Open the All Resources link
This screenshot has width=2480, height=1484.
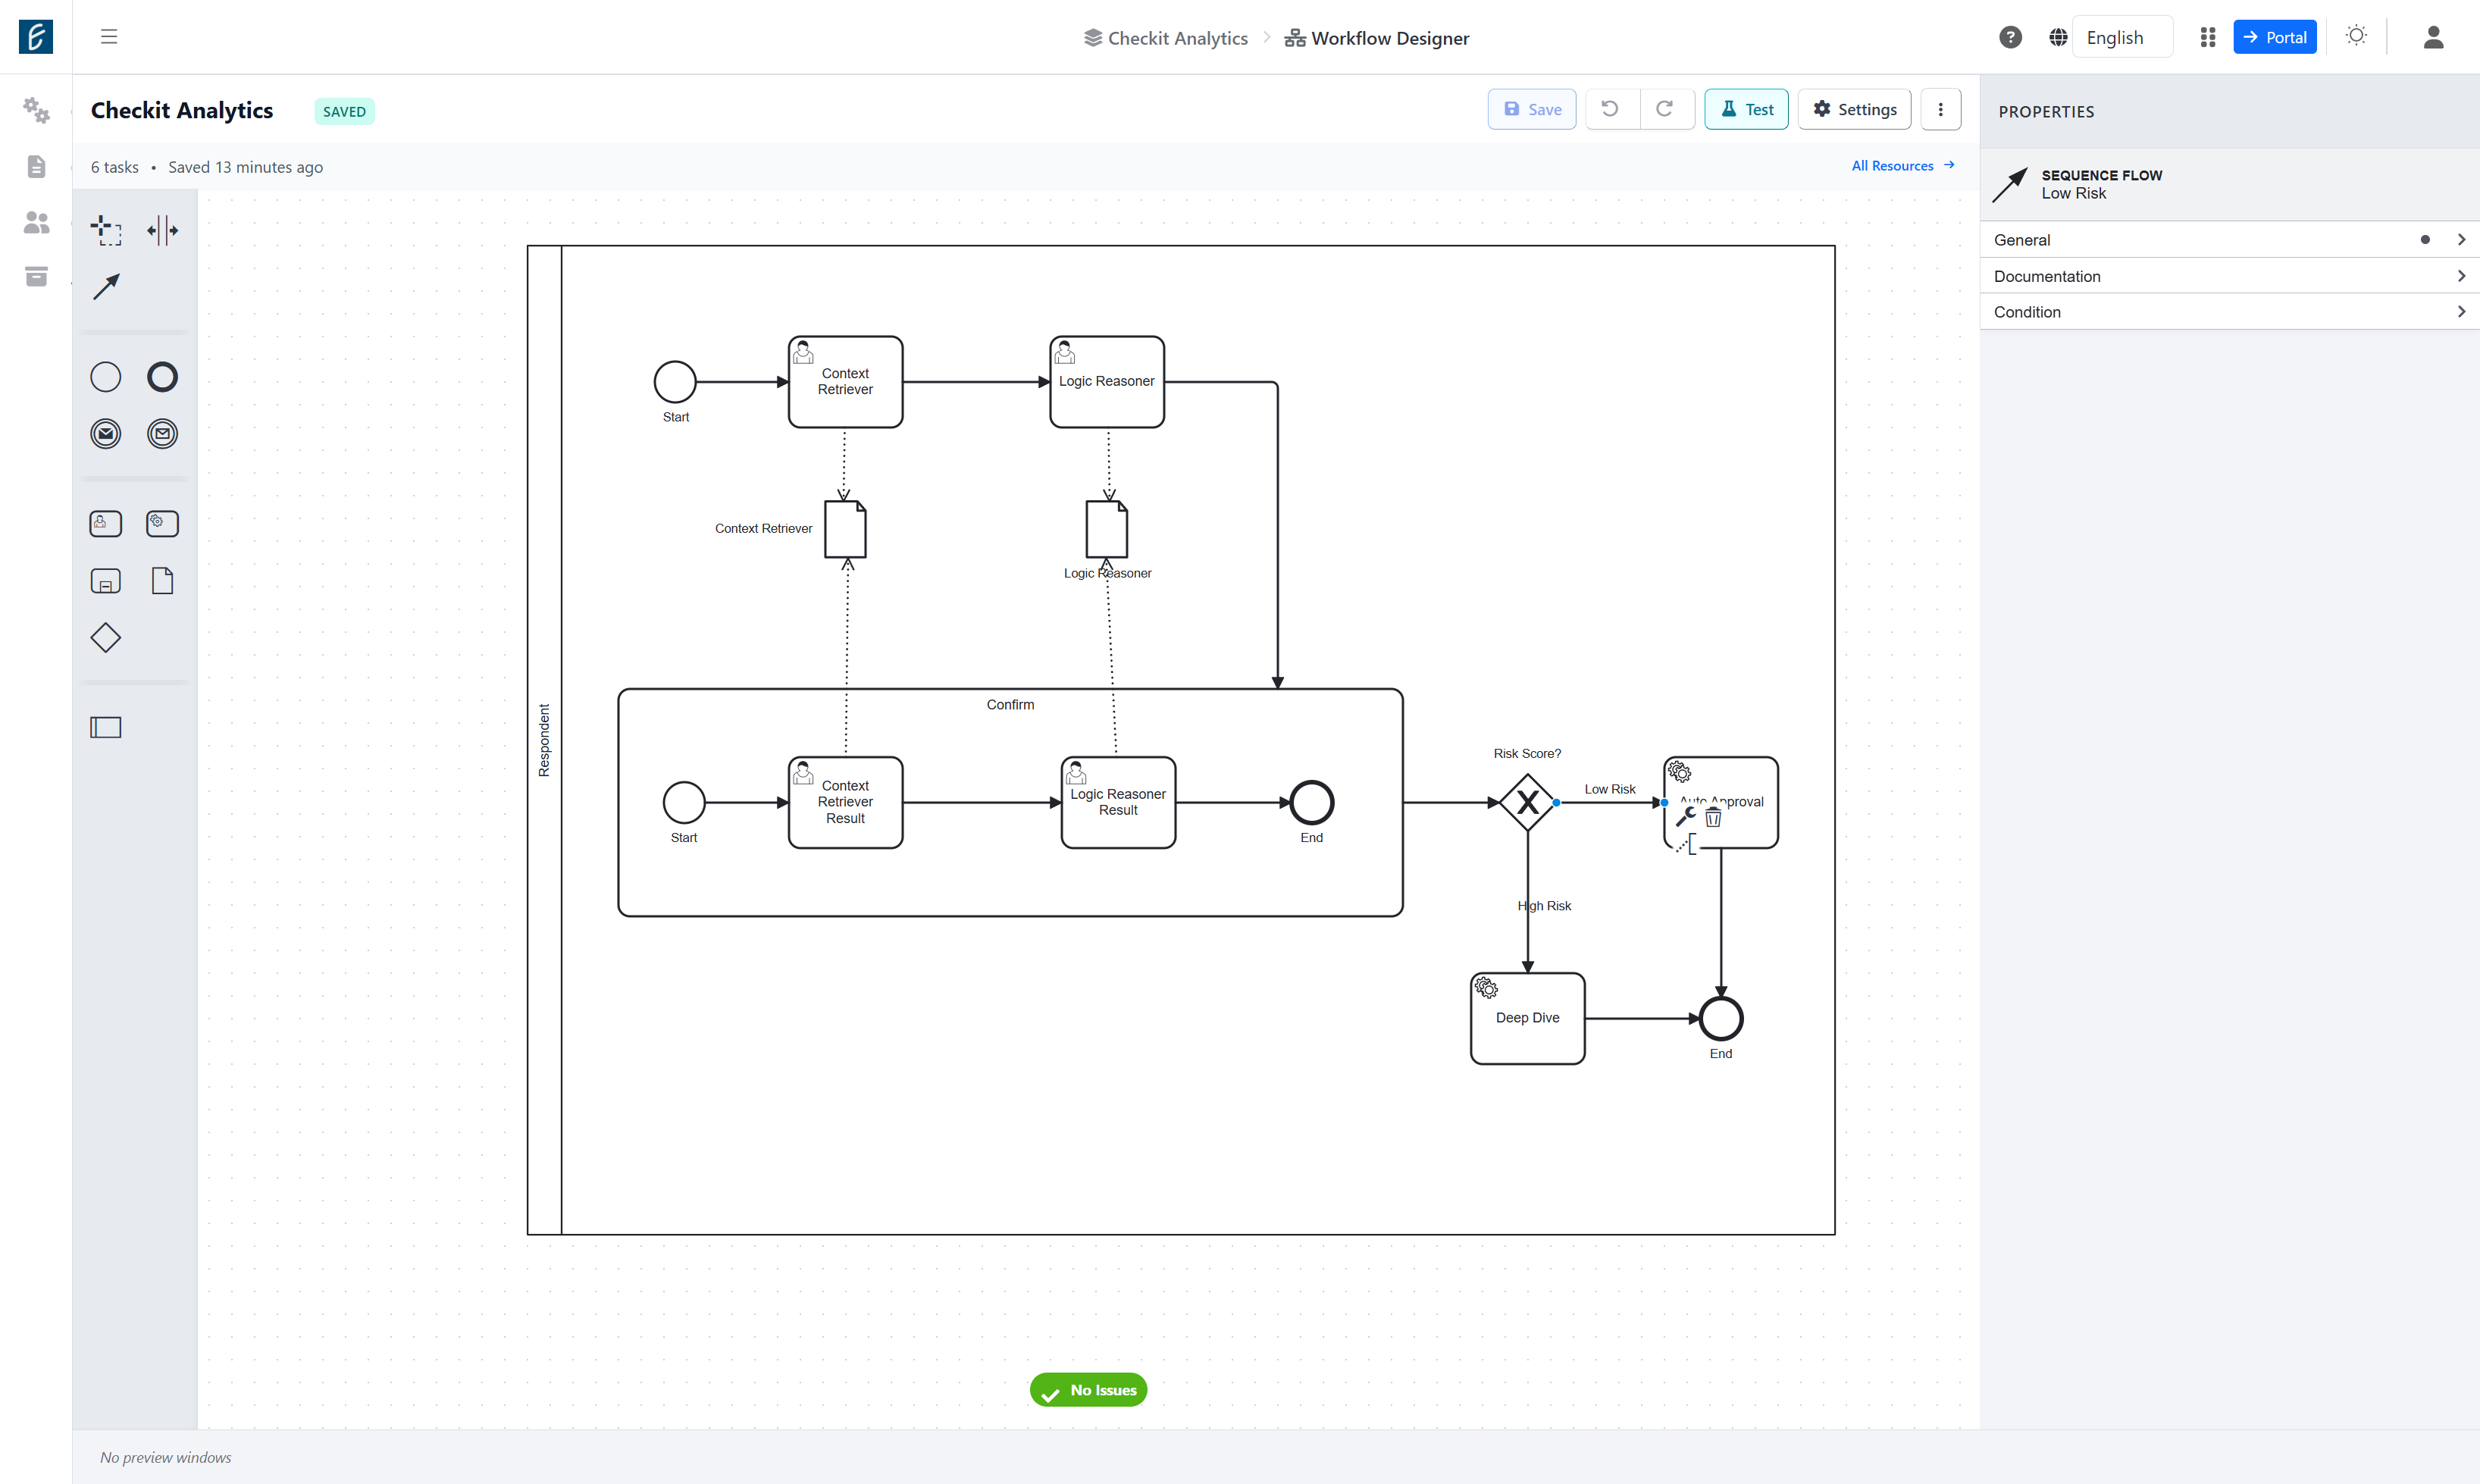click(x=1903, y=166)
